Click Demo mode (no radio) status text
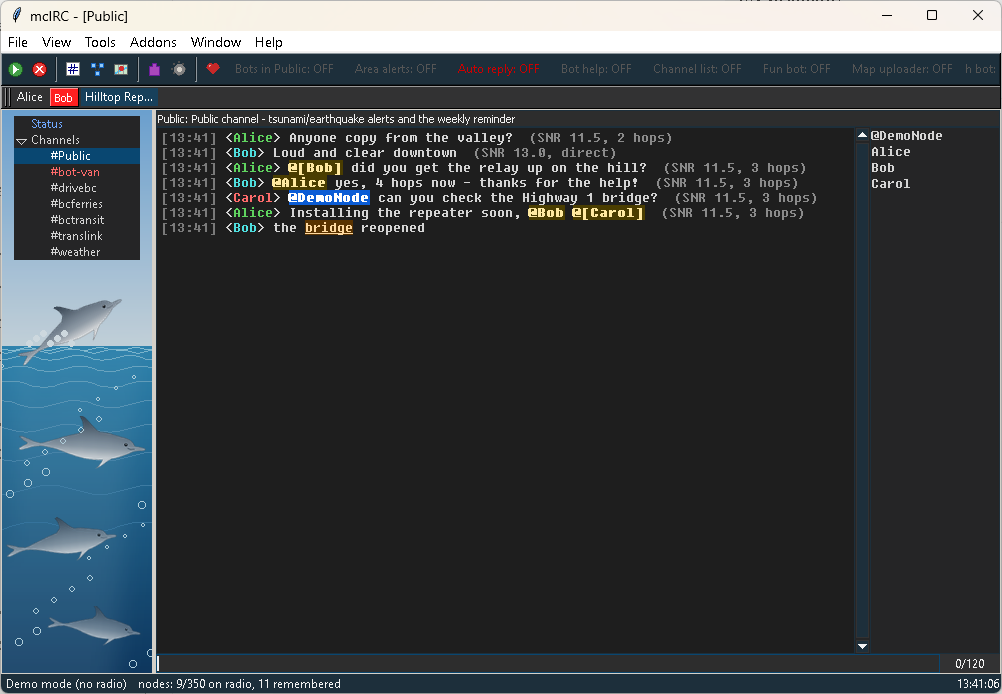This screenshot has width=1002, height=694. [x=66, y=684]
